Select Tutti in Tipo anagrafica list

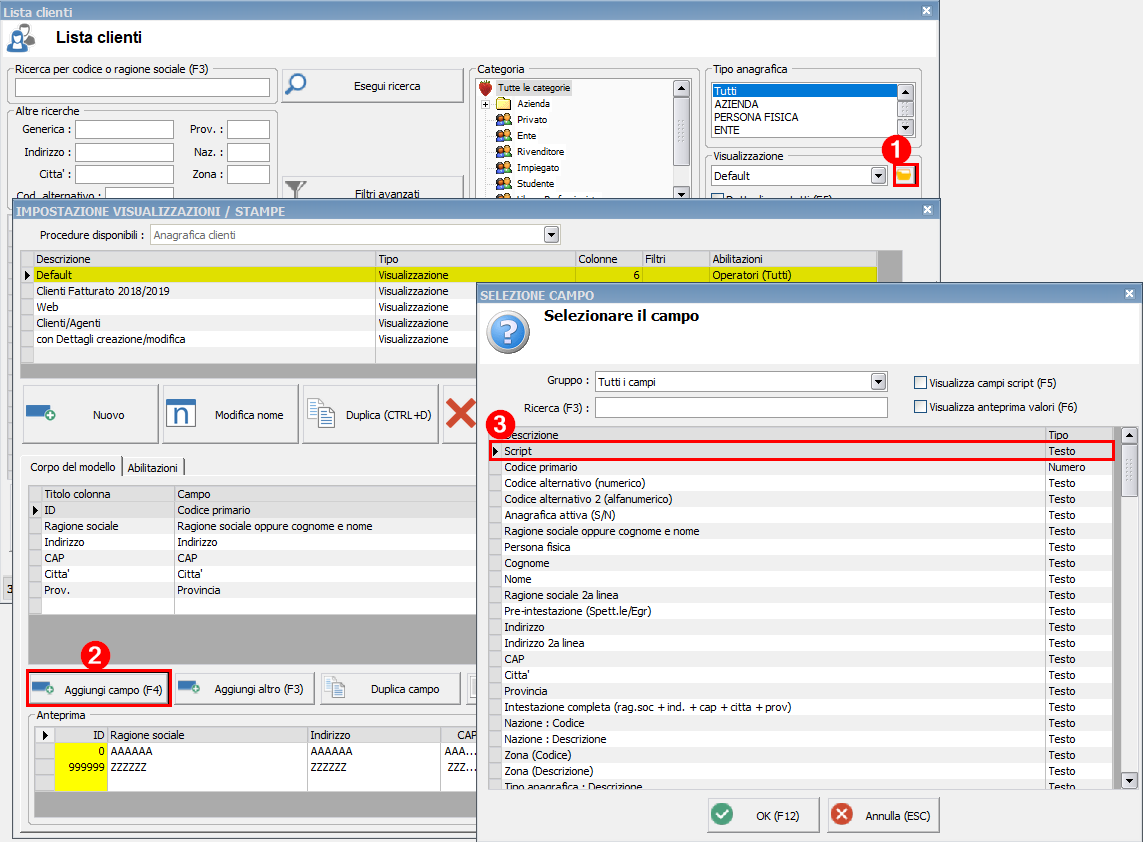coord(804,91)
